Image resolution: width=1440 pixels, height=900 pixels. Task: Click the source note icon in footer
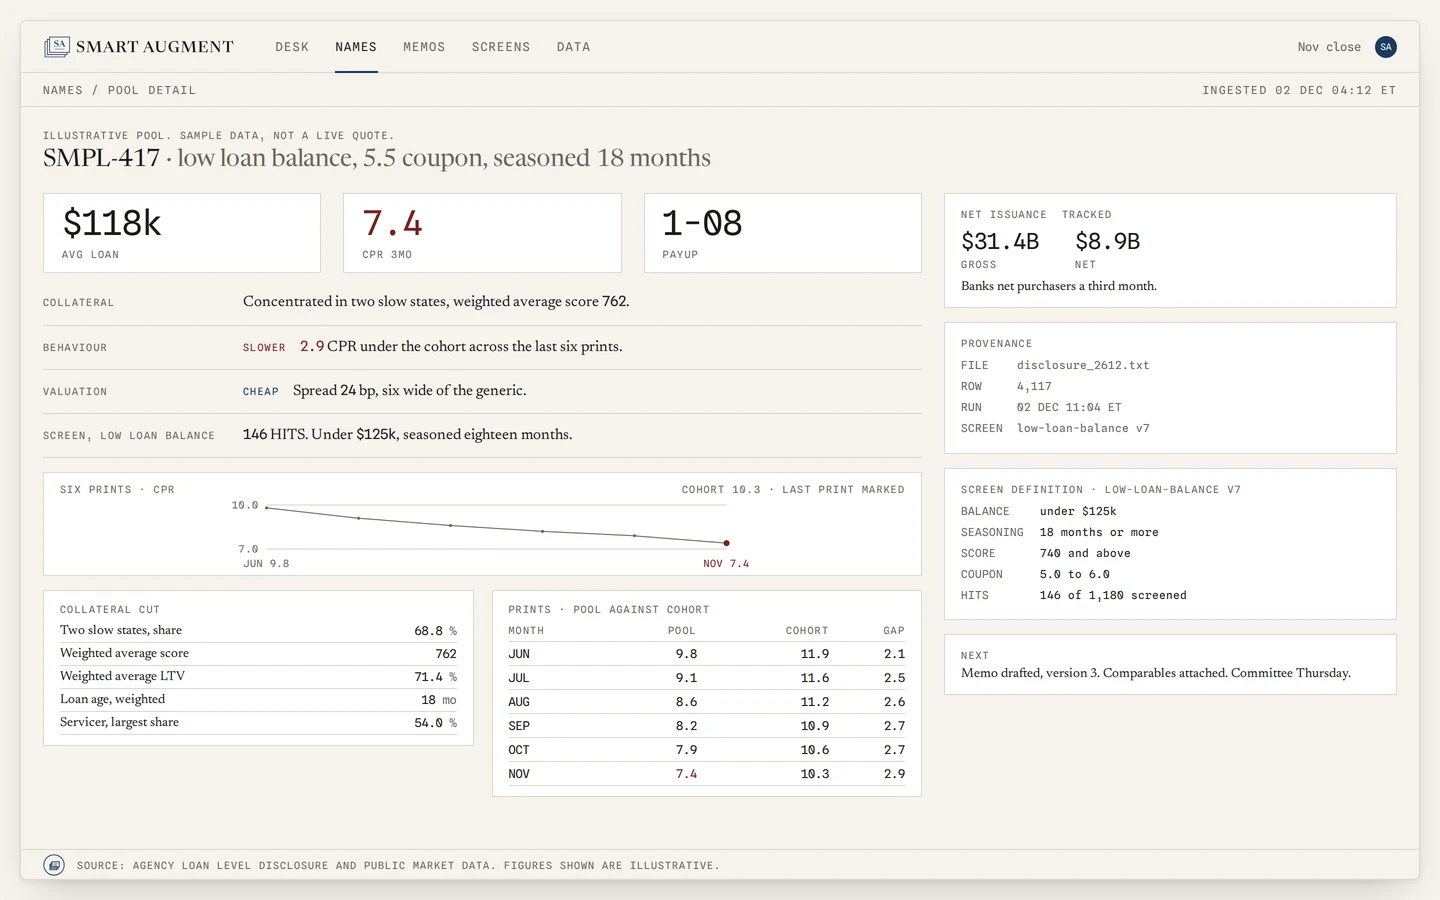[54, 865]
